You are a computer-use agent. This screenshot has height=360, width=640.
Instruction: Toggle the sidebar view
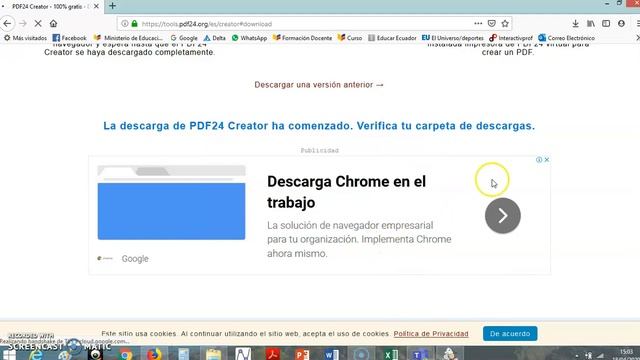[606, 24]
